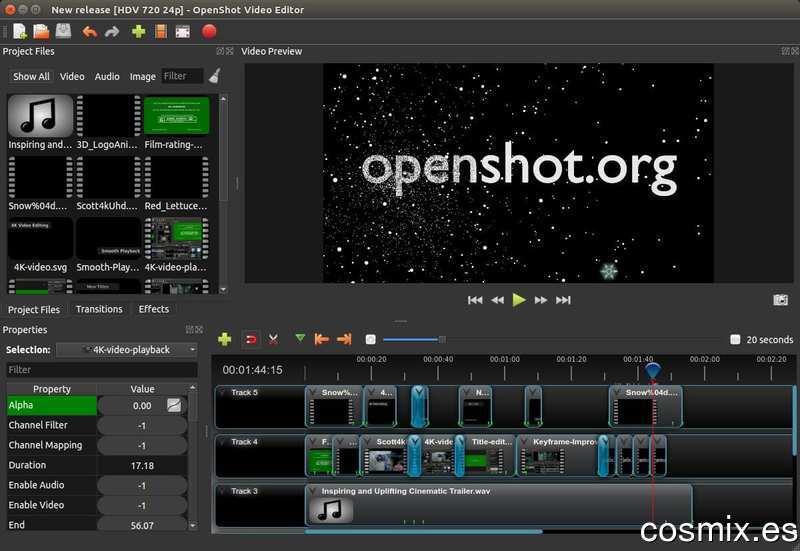Adjust the timeline zoom slider
The width and height of the screenshot is (800, 551).
click(442, 339)
